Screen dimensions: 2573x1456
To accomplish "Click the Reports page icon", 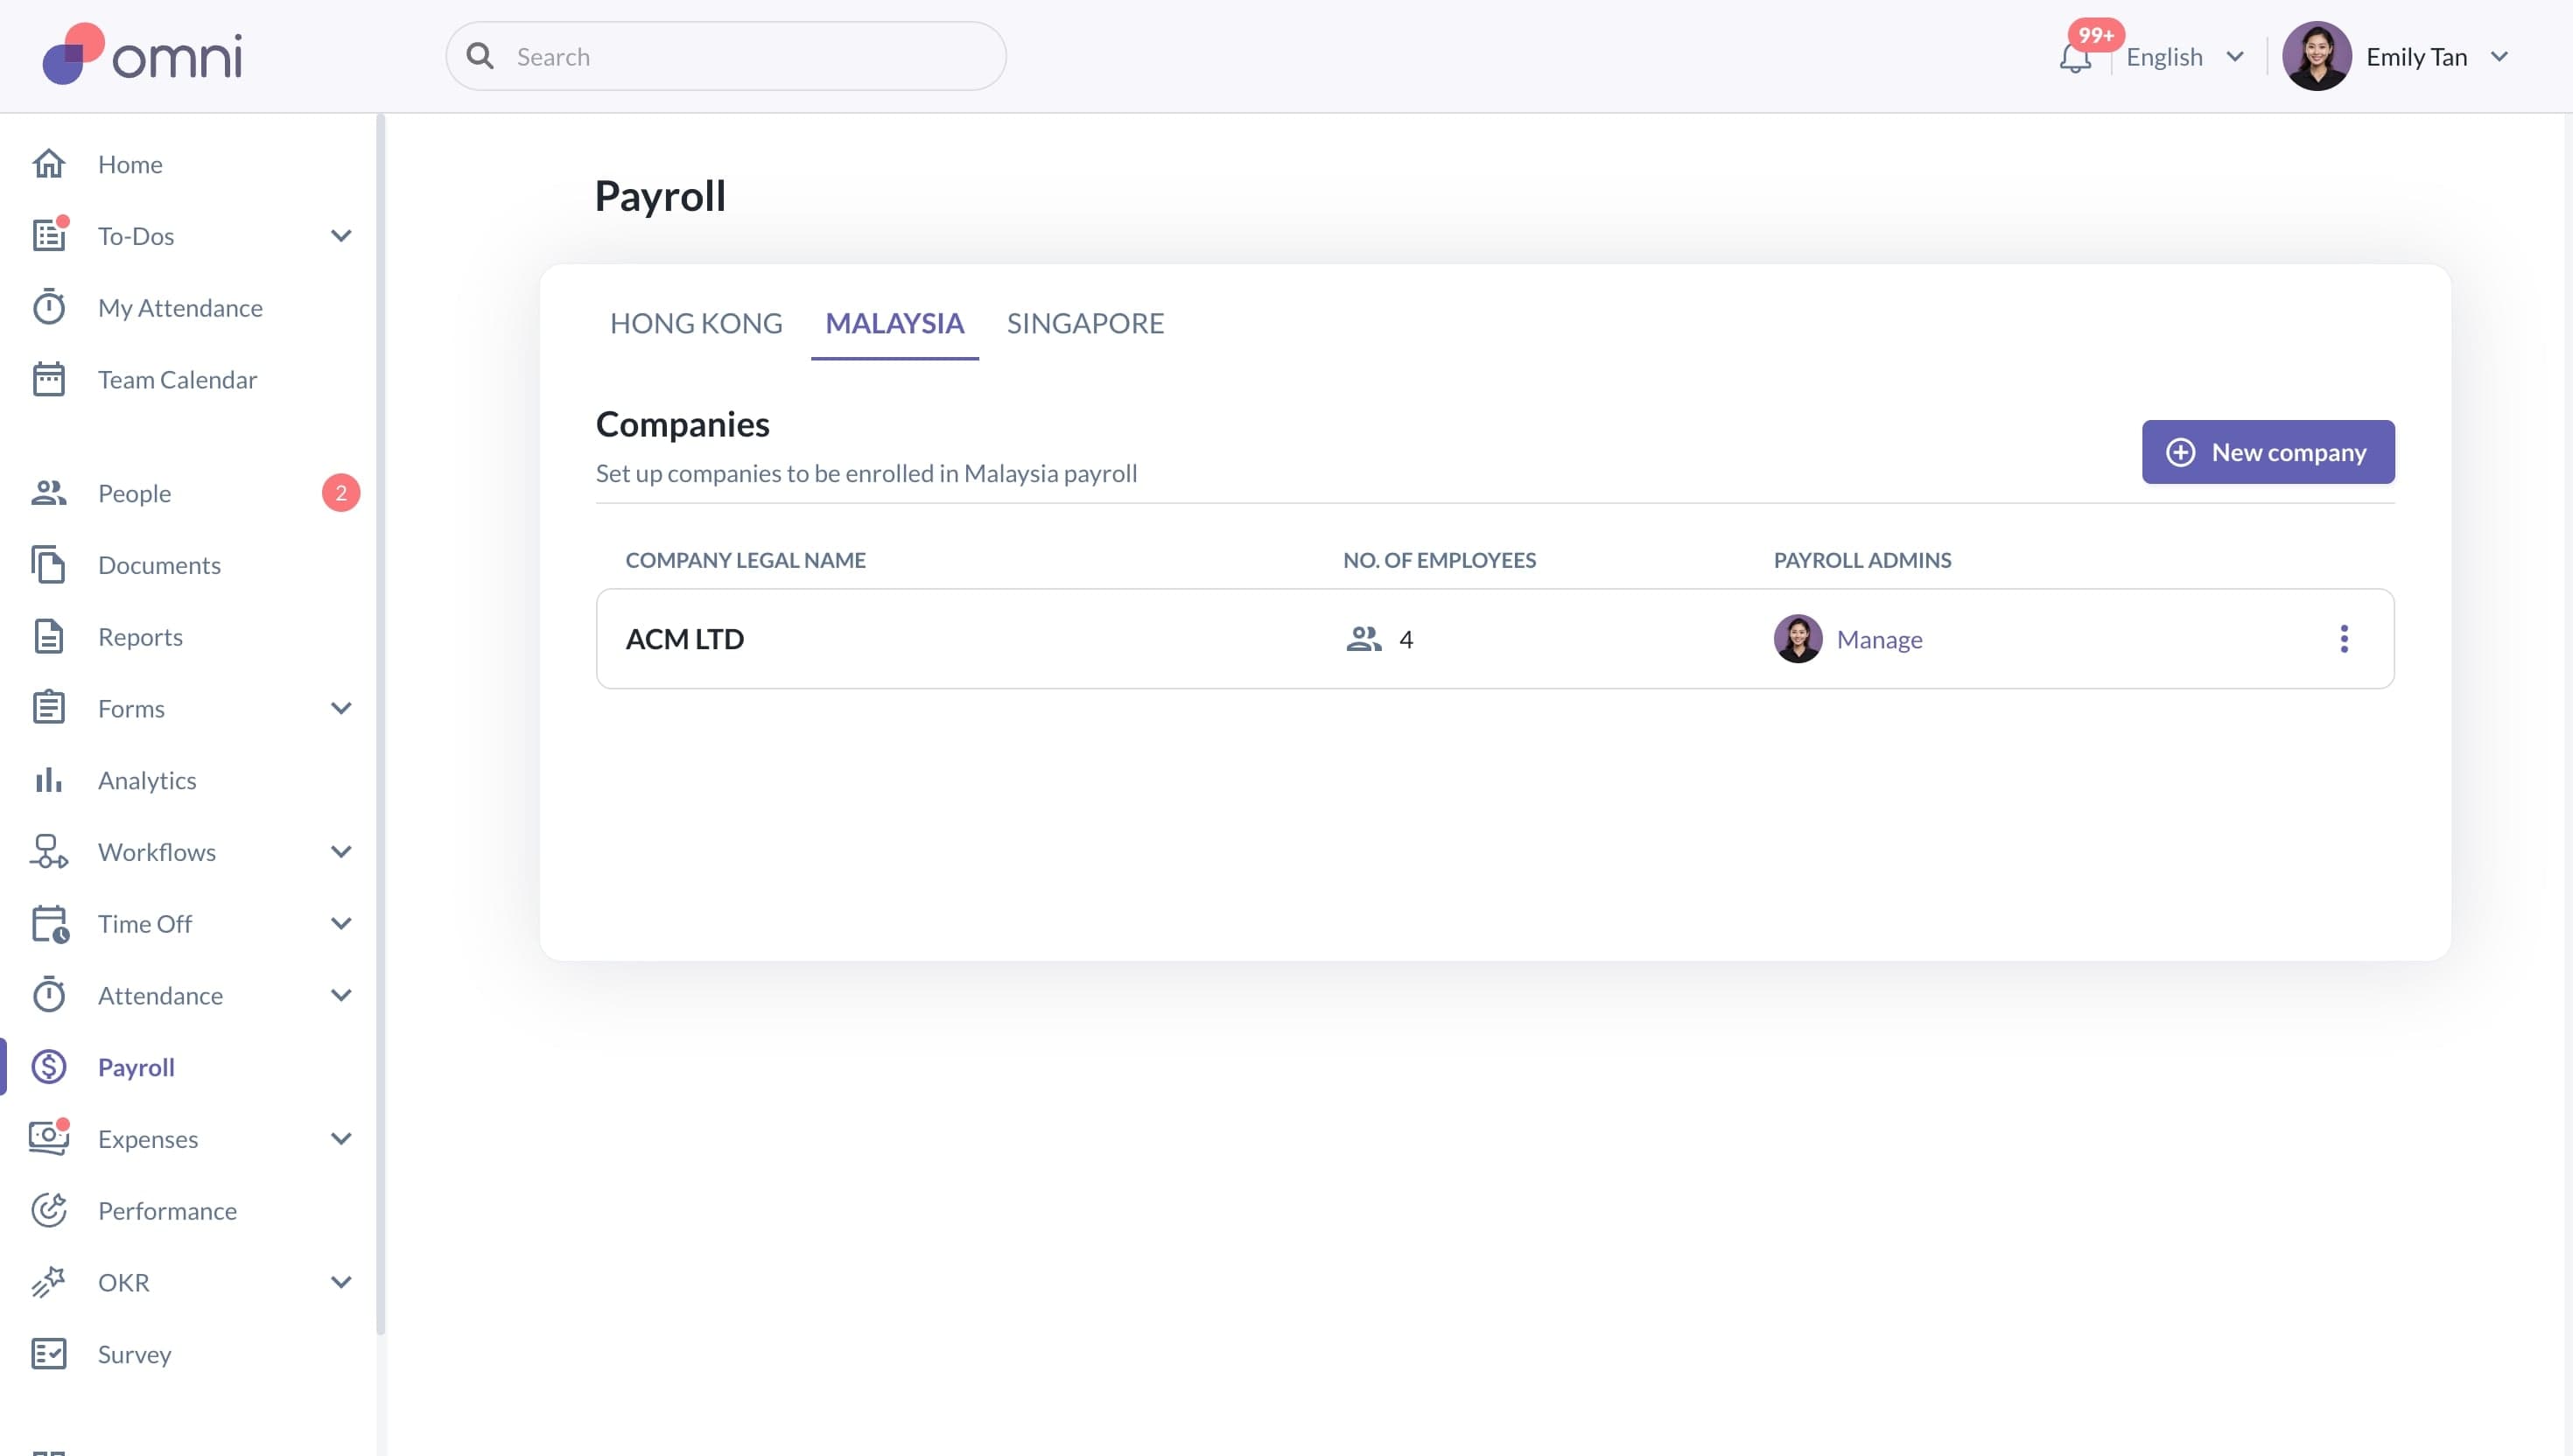I will coord(48,636).
